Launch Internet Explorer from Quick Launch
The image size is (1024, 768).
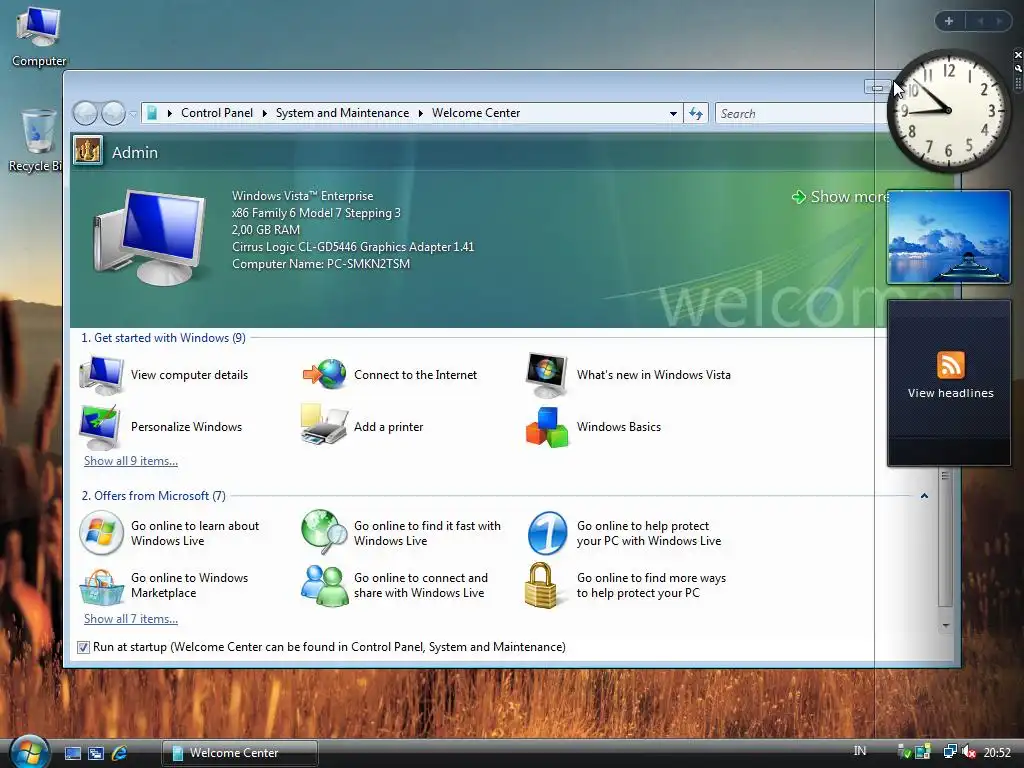(120, 753)
